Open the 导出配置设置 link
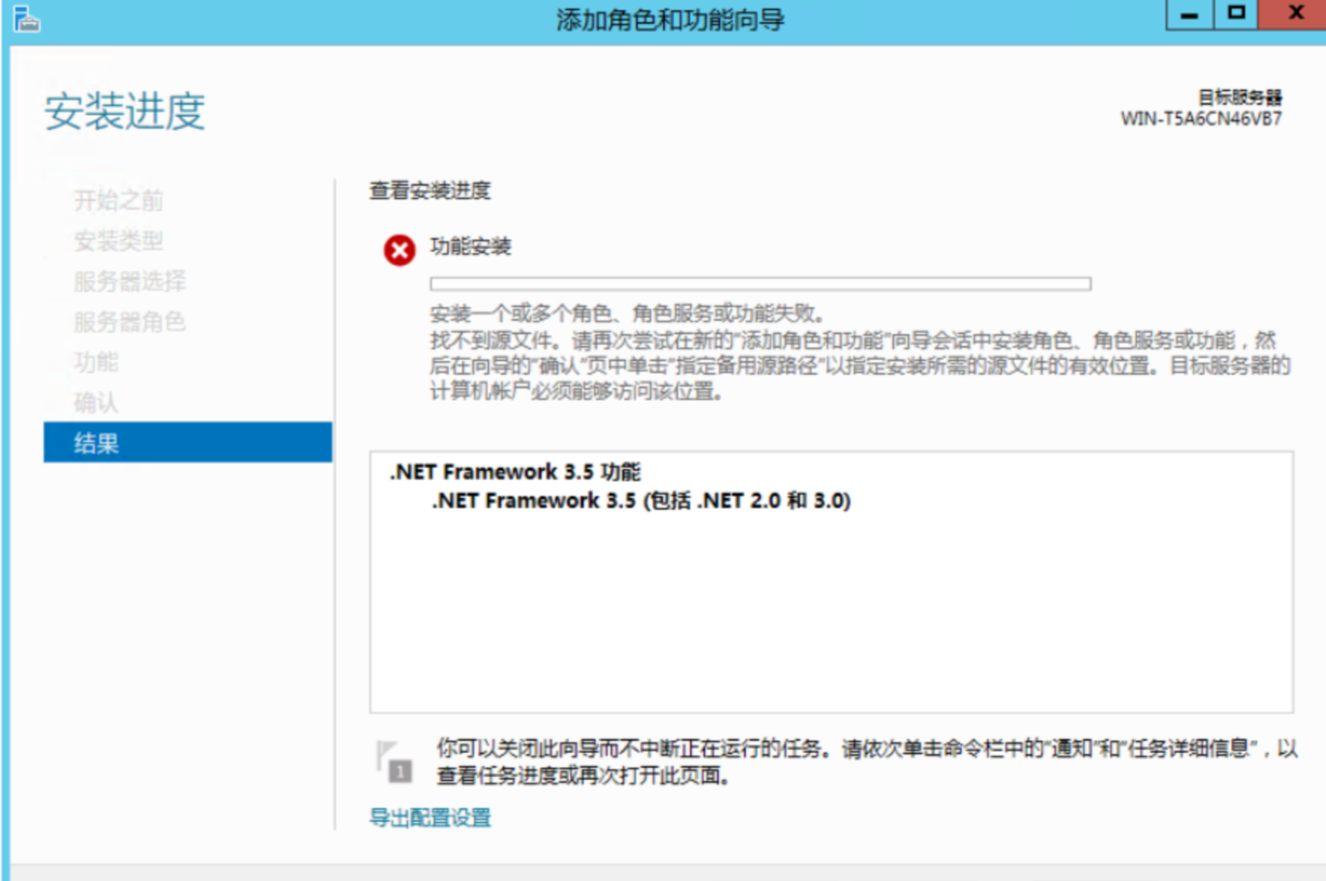This screenshot has height=881, width=1326. (x=430, y=818)
